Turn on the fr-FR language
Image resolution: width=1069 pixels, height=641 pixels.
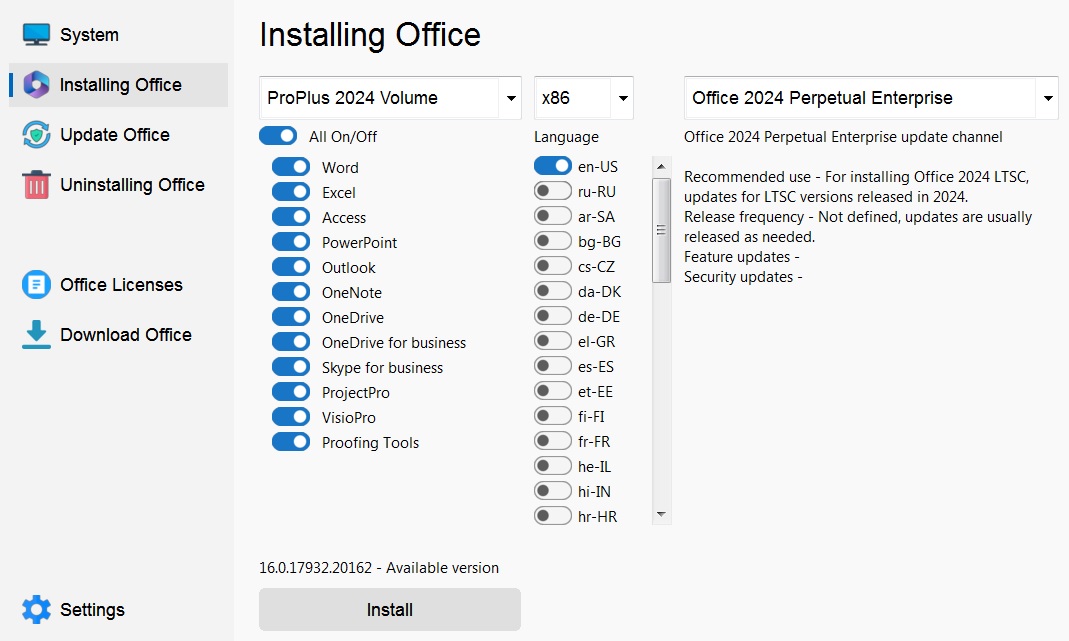pos(553,441)
